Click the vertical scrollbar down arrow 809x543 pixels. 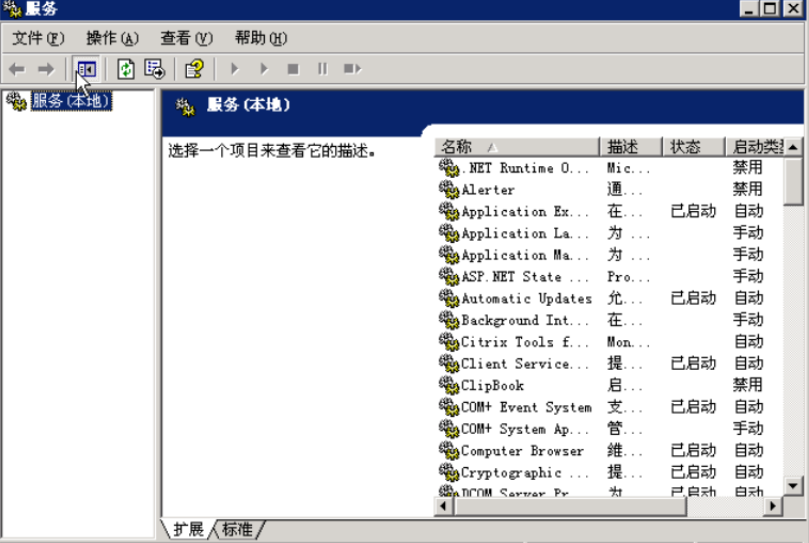(793, 486)
